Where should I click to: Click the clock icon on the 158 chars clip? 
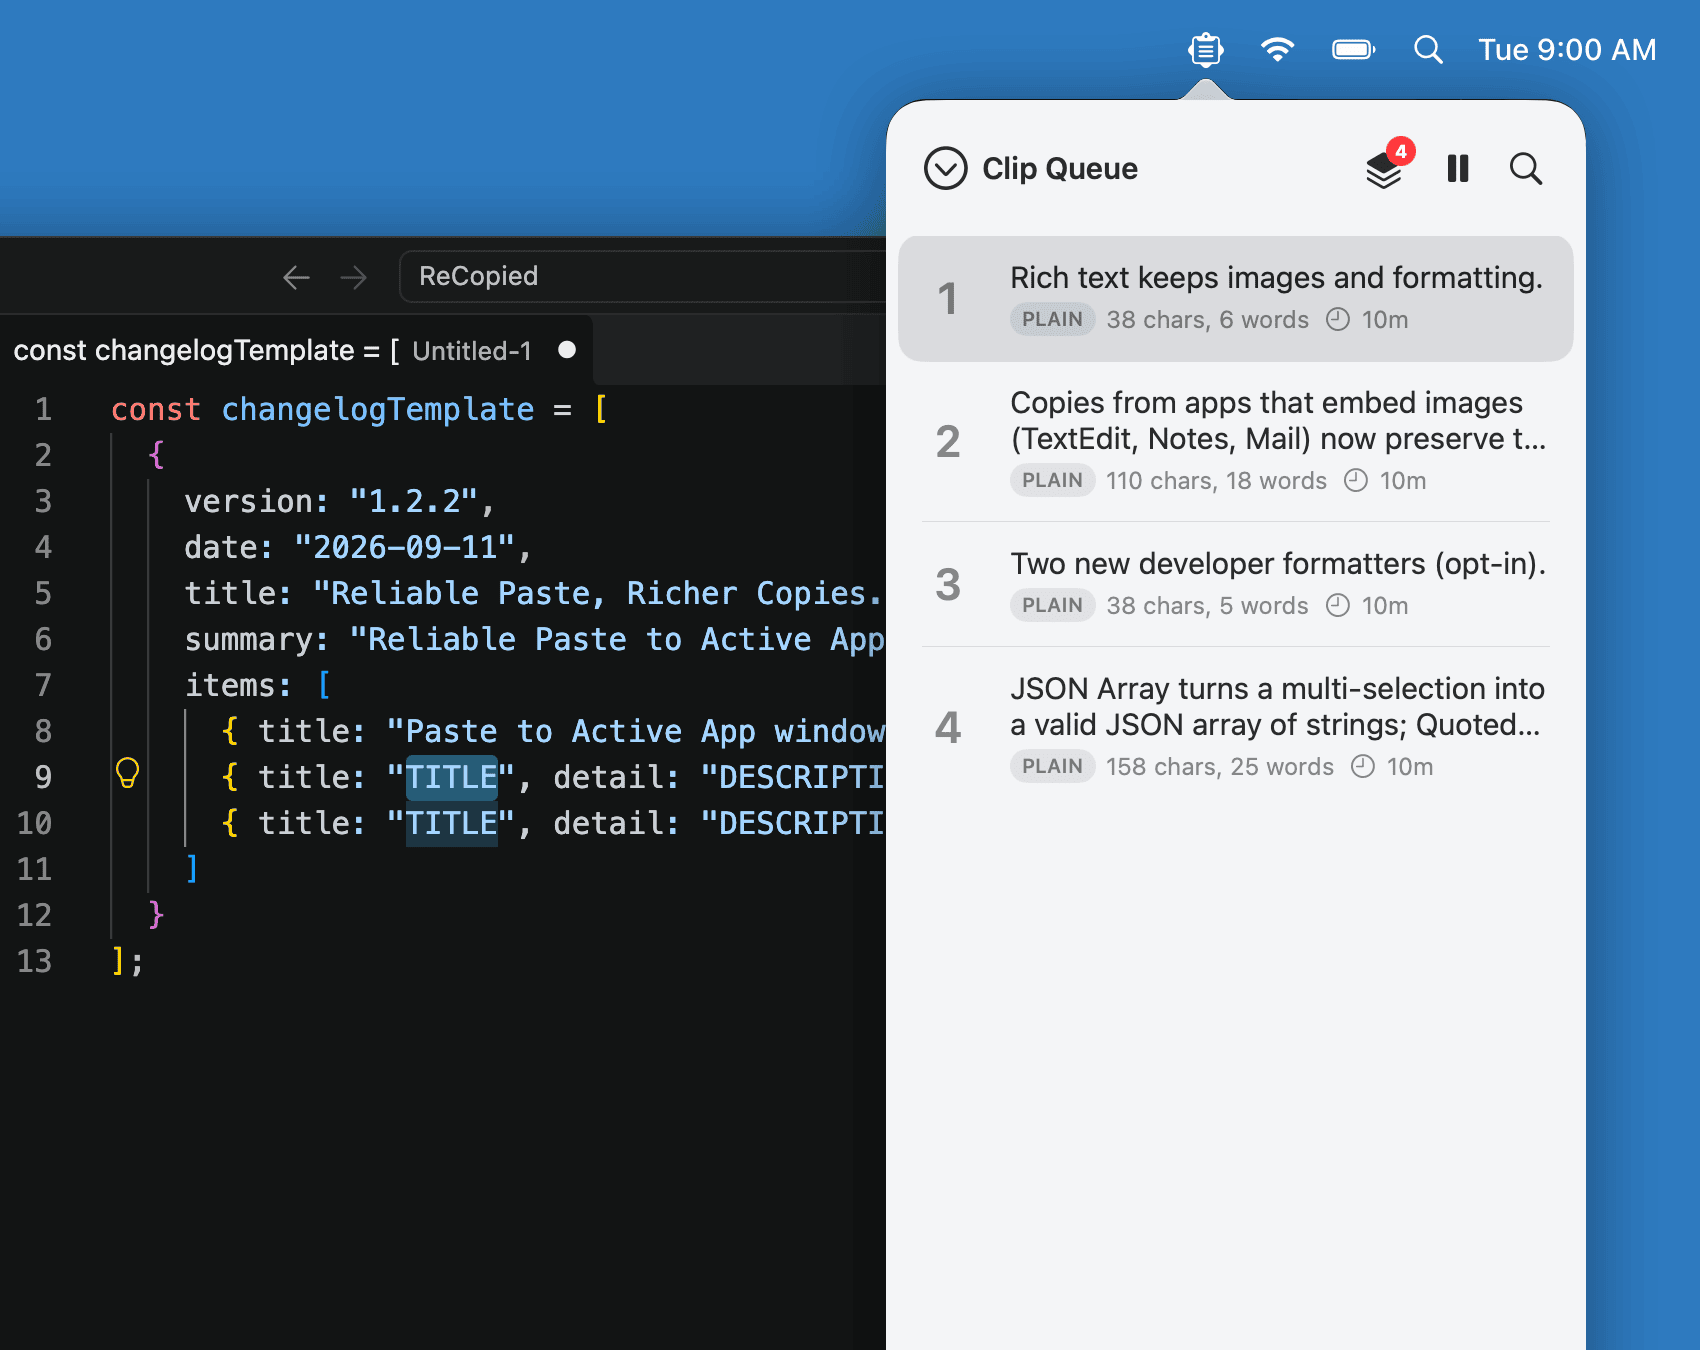click(x=1363, y=767)
